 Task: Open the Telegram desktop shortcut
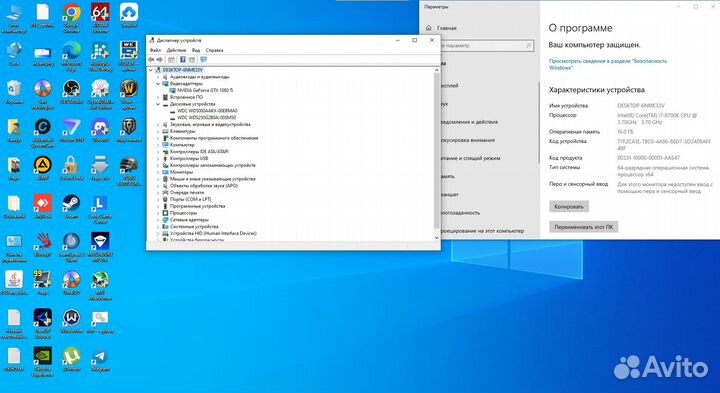100,359
